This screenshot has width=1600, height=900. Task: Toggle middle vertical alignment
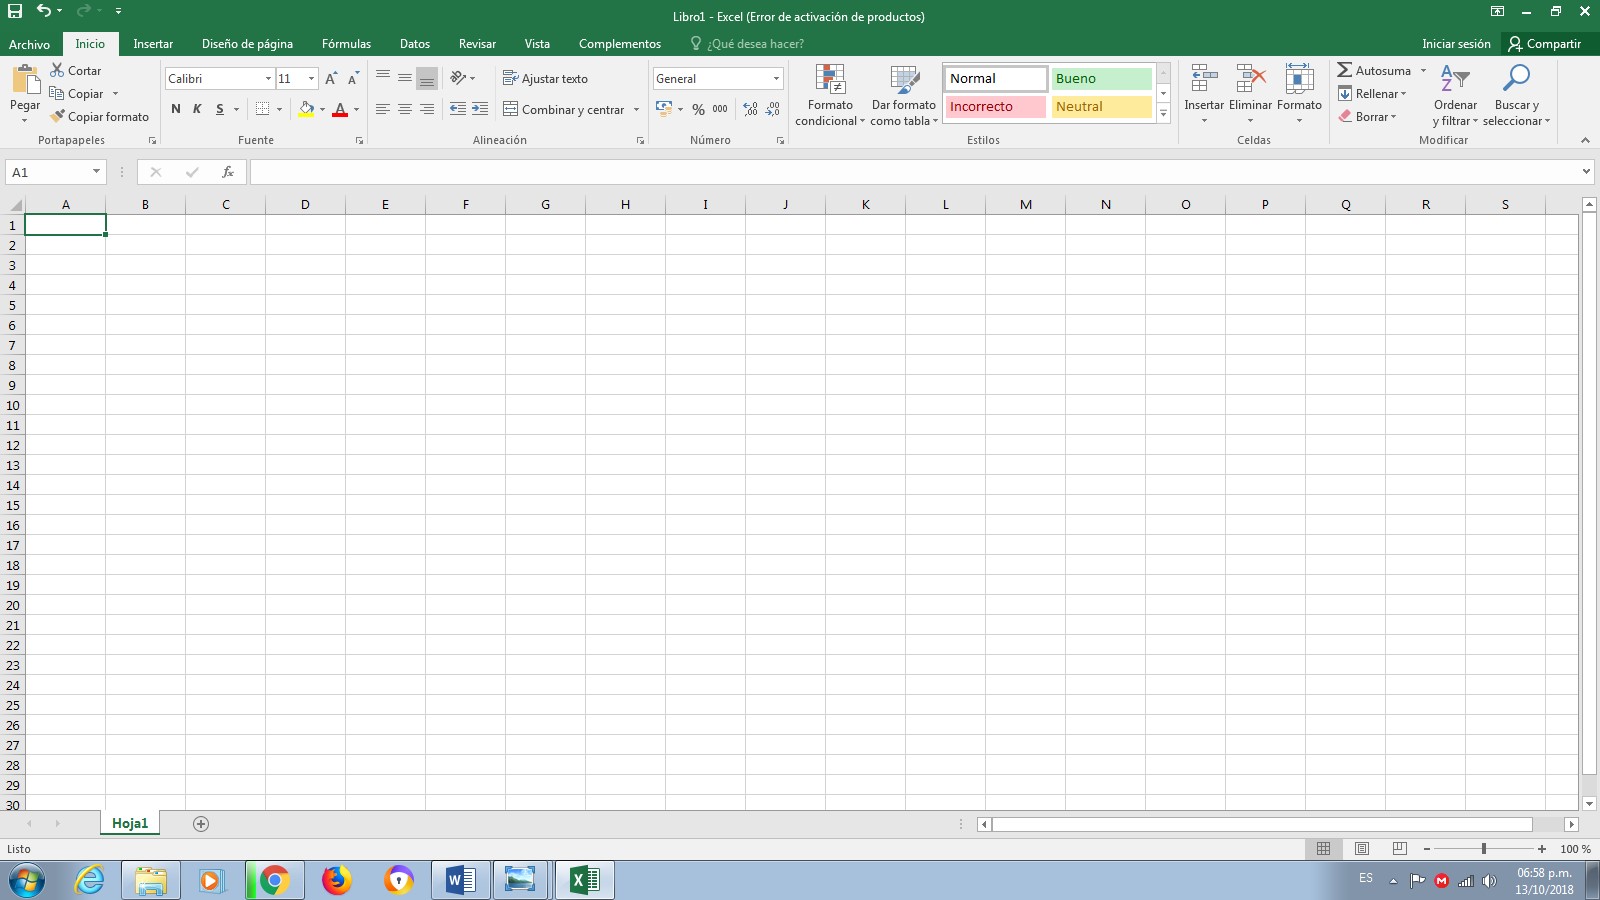(x=405, y=78)
